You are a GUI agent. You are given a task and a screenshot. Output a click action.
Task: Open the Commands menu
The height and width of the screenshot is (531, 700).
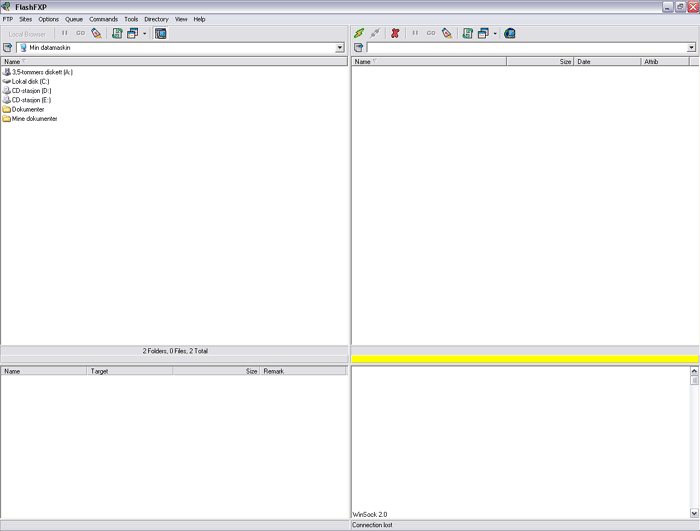[103, 19]
